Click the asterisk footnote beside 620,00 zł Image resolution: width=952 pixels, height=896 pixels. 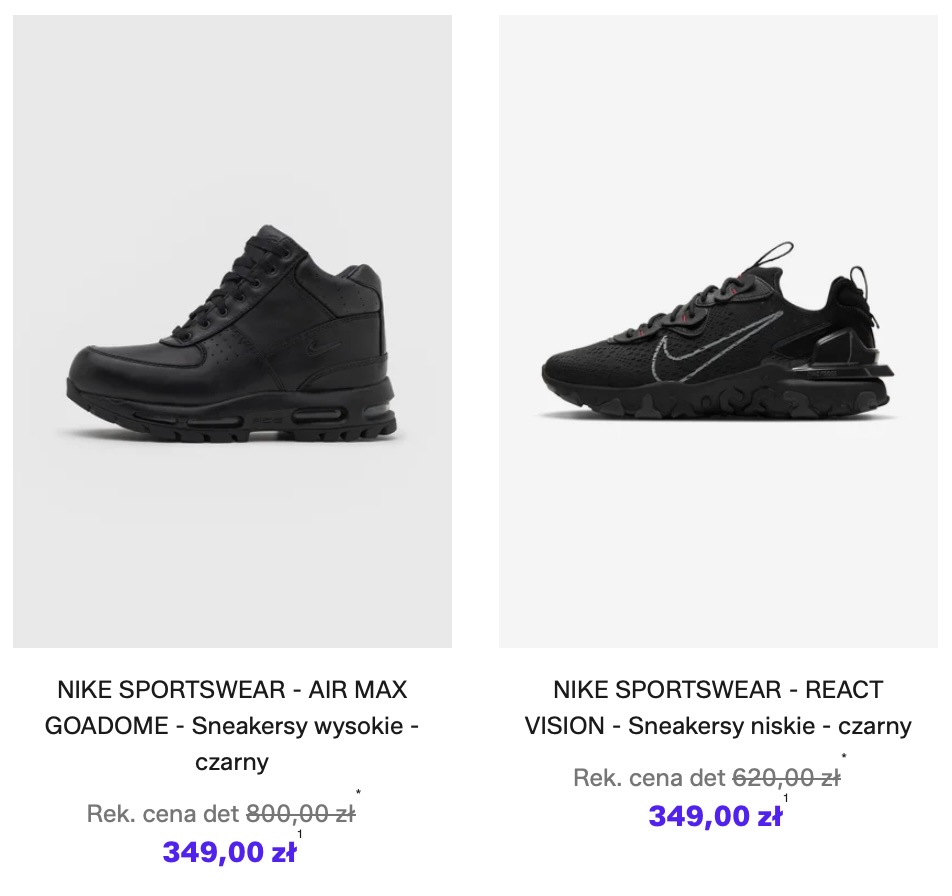click(x=844, y=757)
